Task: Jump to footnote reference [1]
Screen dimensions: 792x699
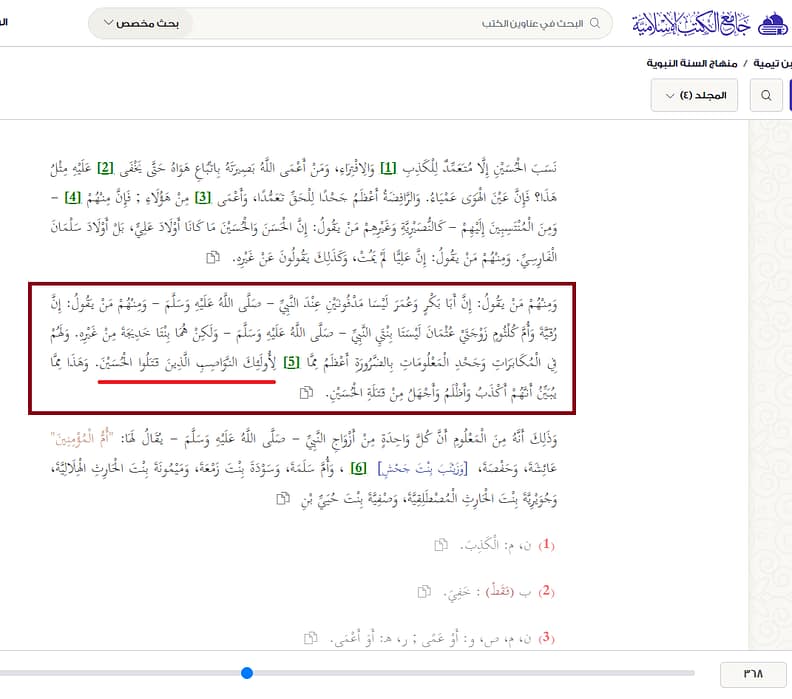Action: (x=388, y=168)
